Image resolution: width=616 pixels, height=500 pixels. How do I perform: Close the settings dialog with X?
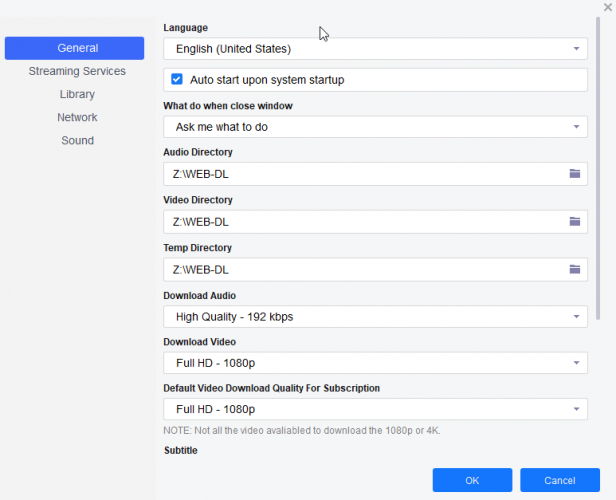coord(607,7)
